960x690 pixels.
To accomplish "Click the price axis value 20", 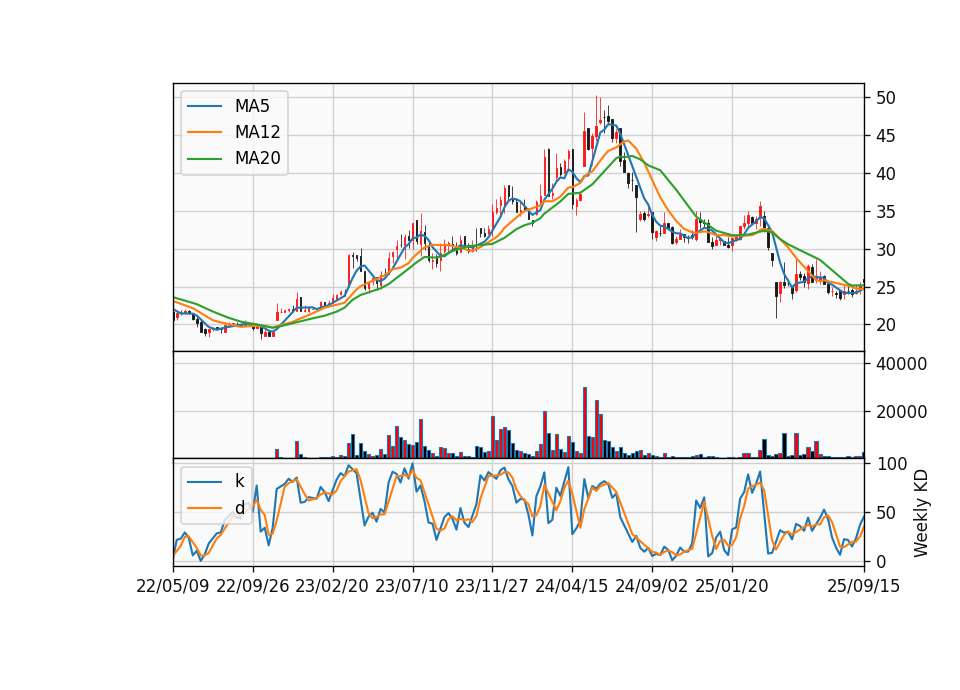I will (885, 325).
